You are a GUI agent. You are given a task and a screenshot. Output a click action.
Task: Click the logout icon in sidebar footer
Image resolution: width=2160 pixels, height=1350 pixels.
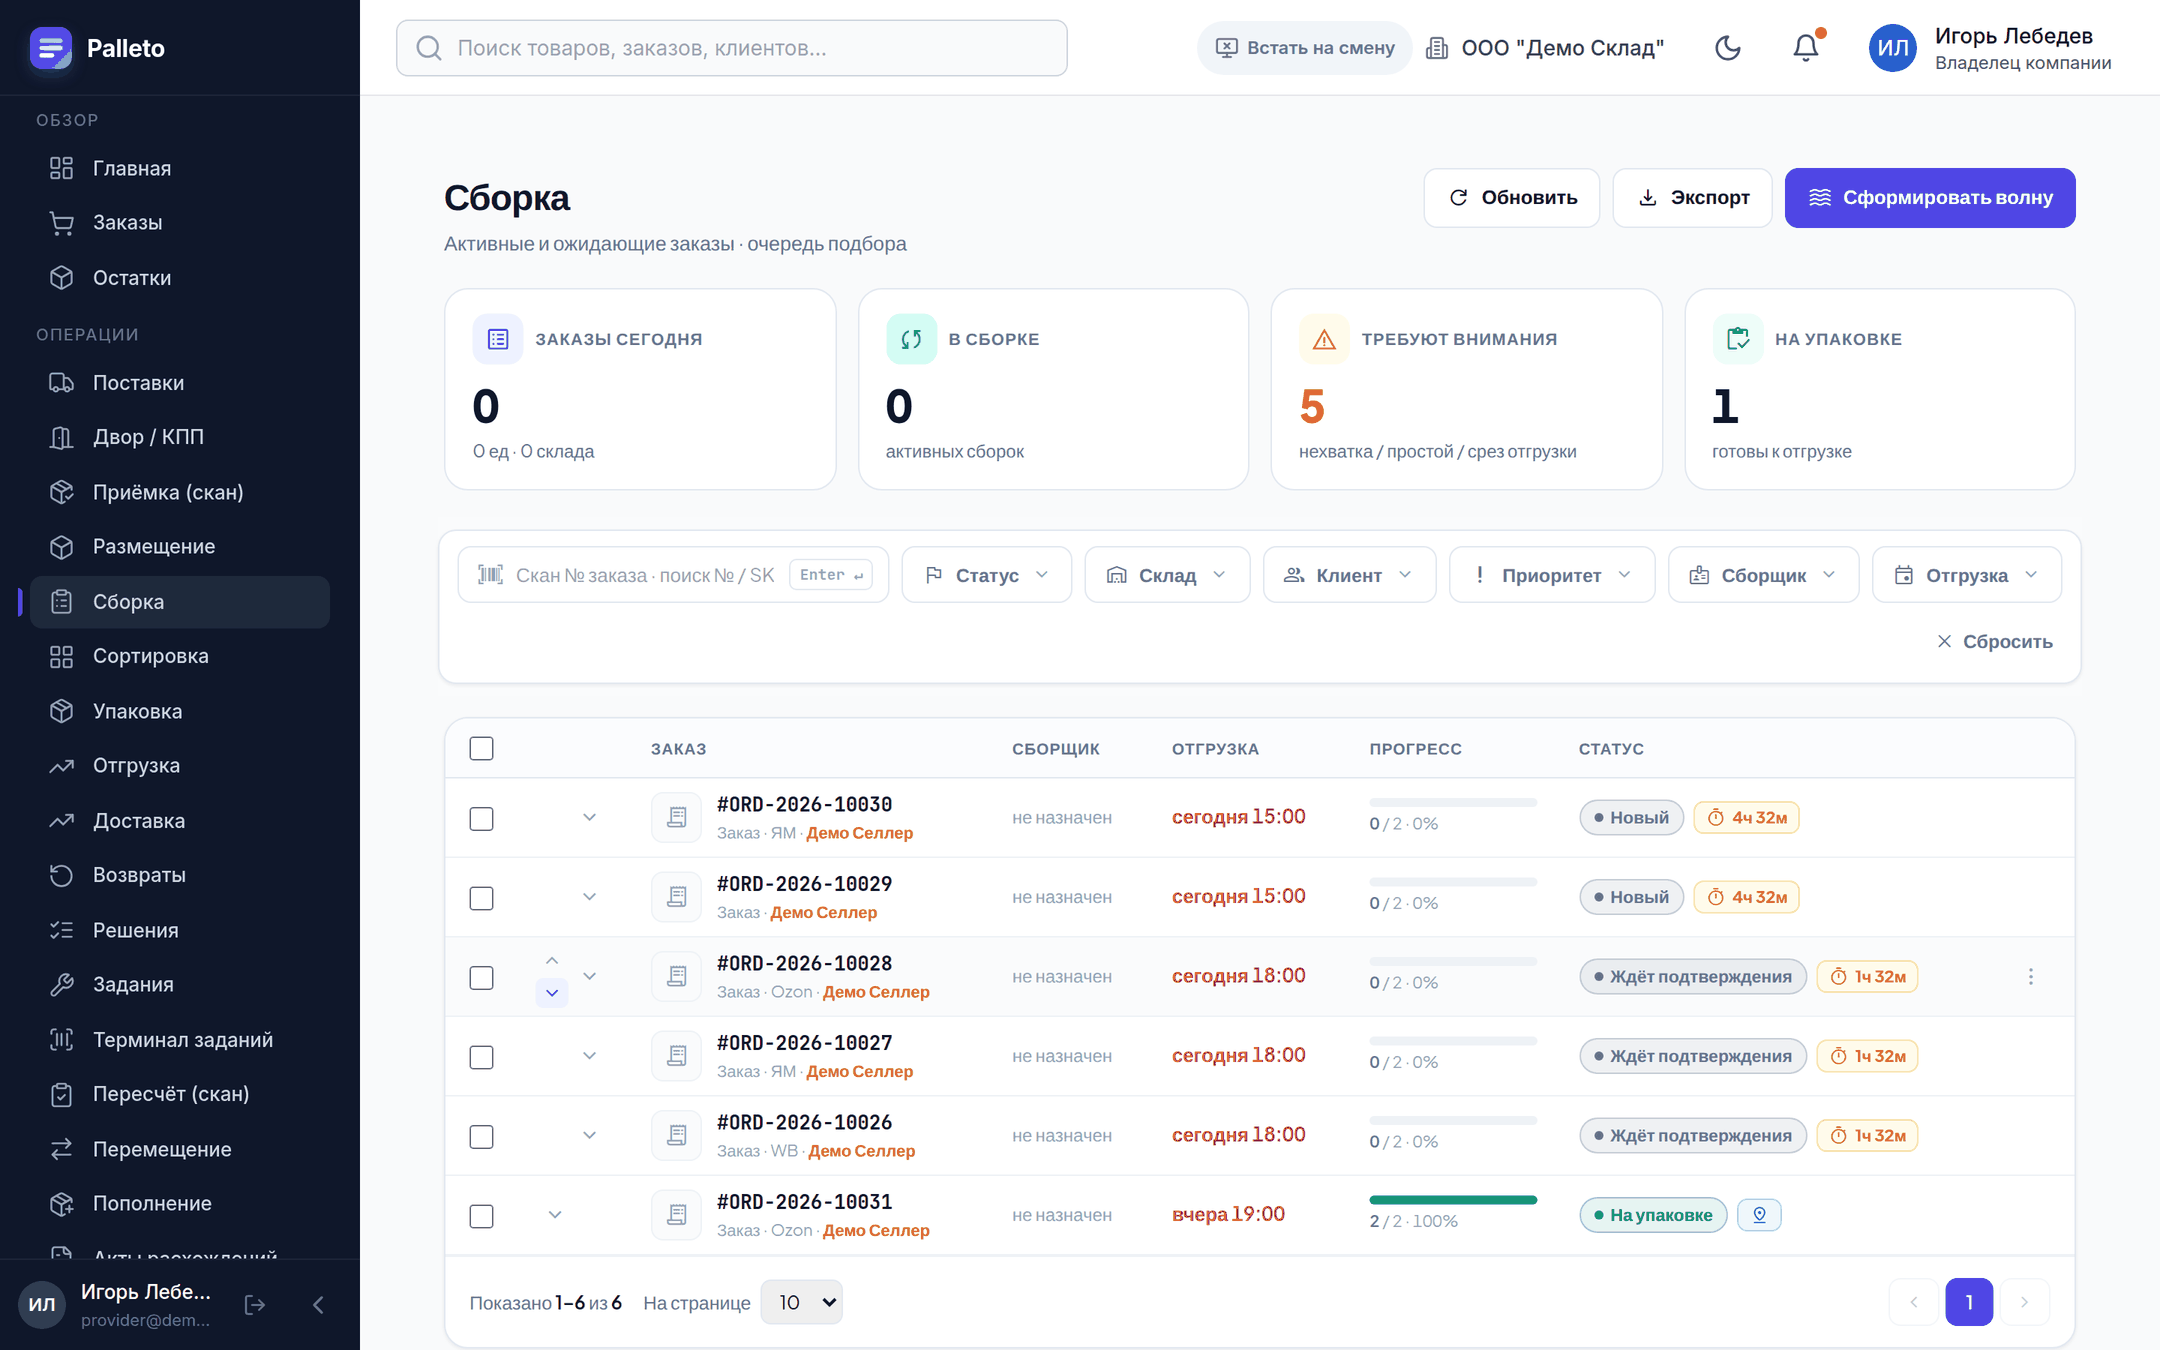(x=255, y=1305)
